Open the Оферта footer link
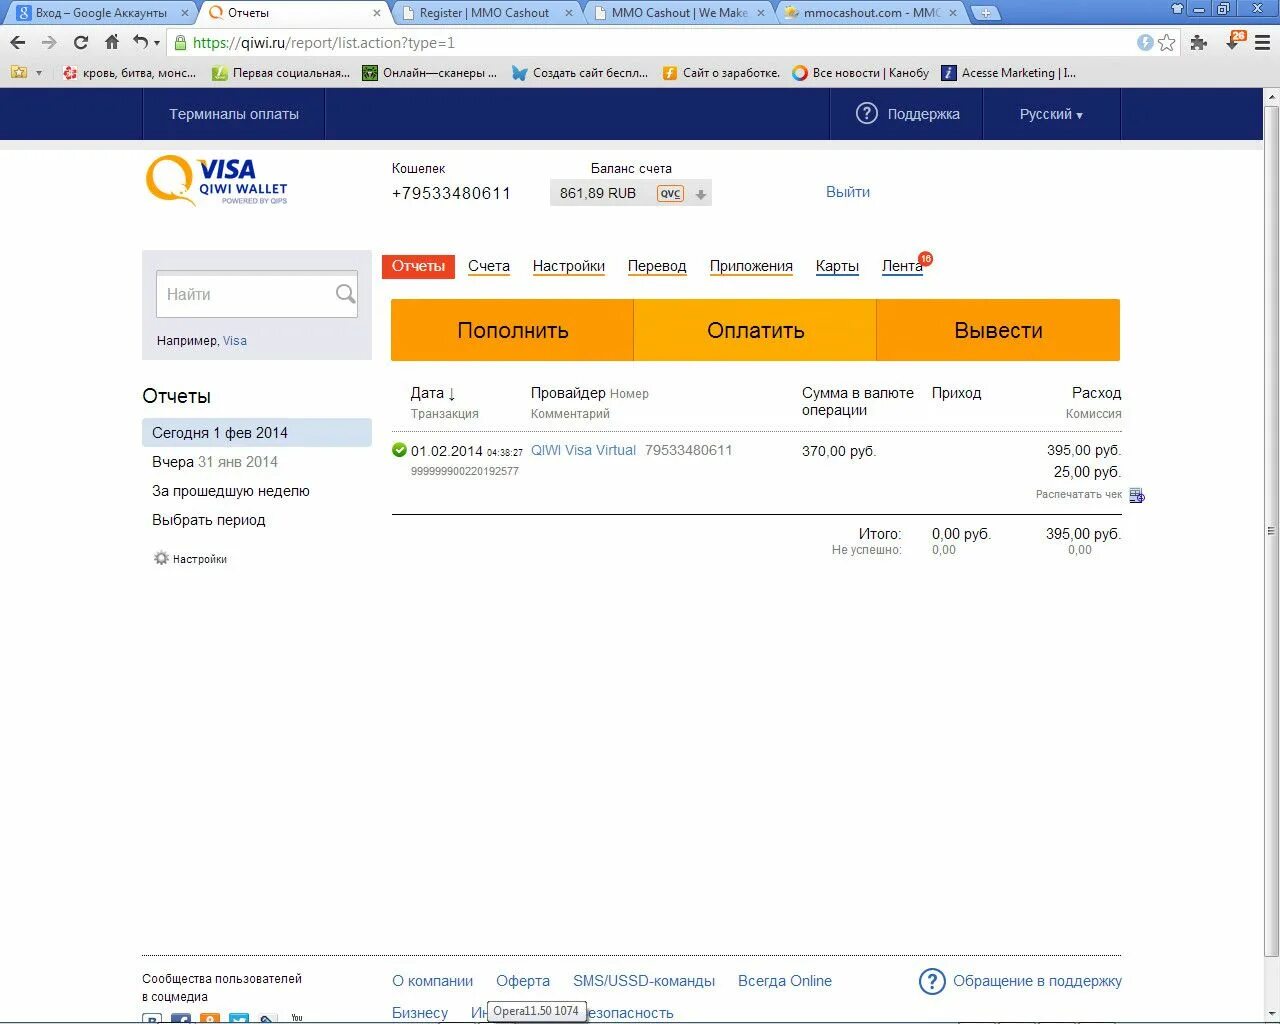 tap(523, 981)
